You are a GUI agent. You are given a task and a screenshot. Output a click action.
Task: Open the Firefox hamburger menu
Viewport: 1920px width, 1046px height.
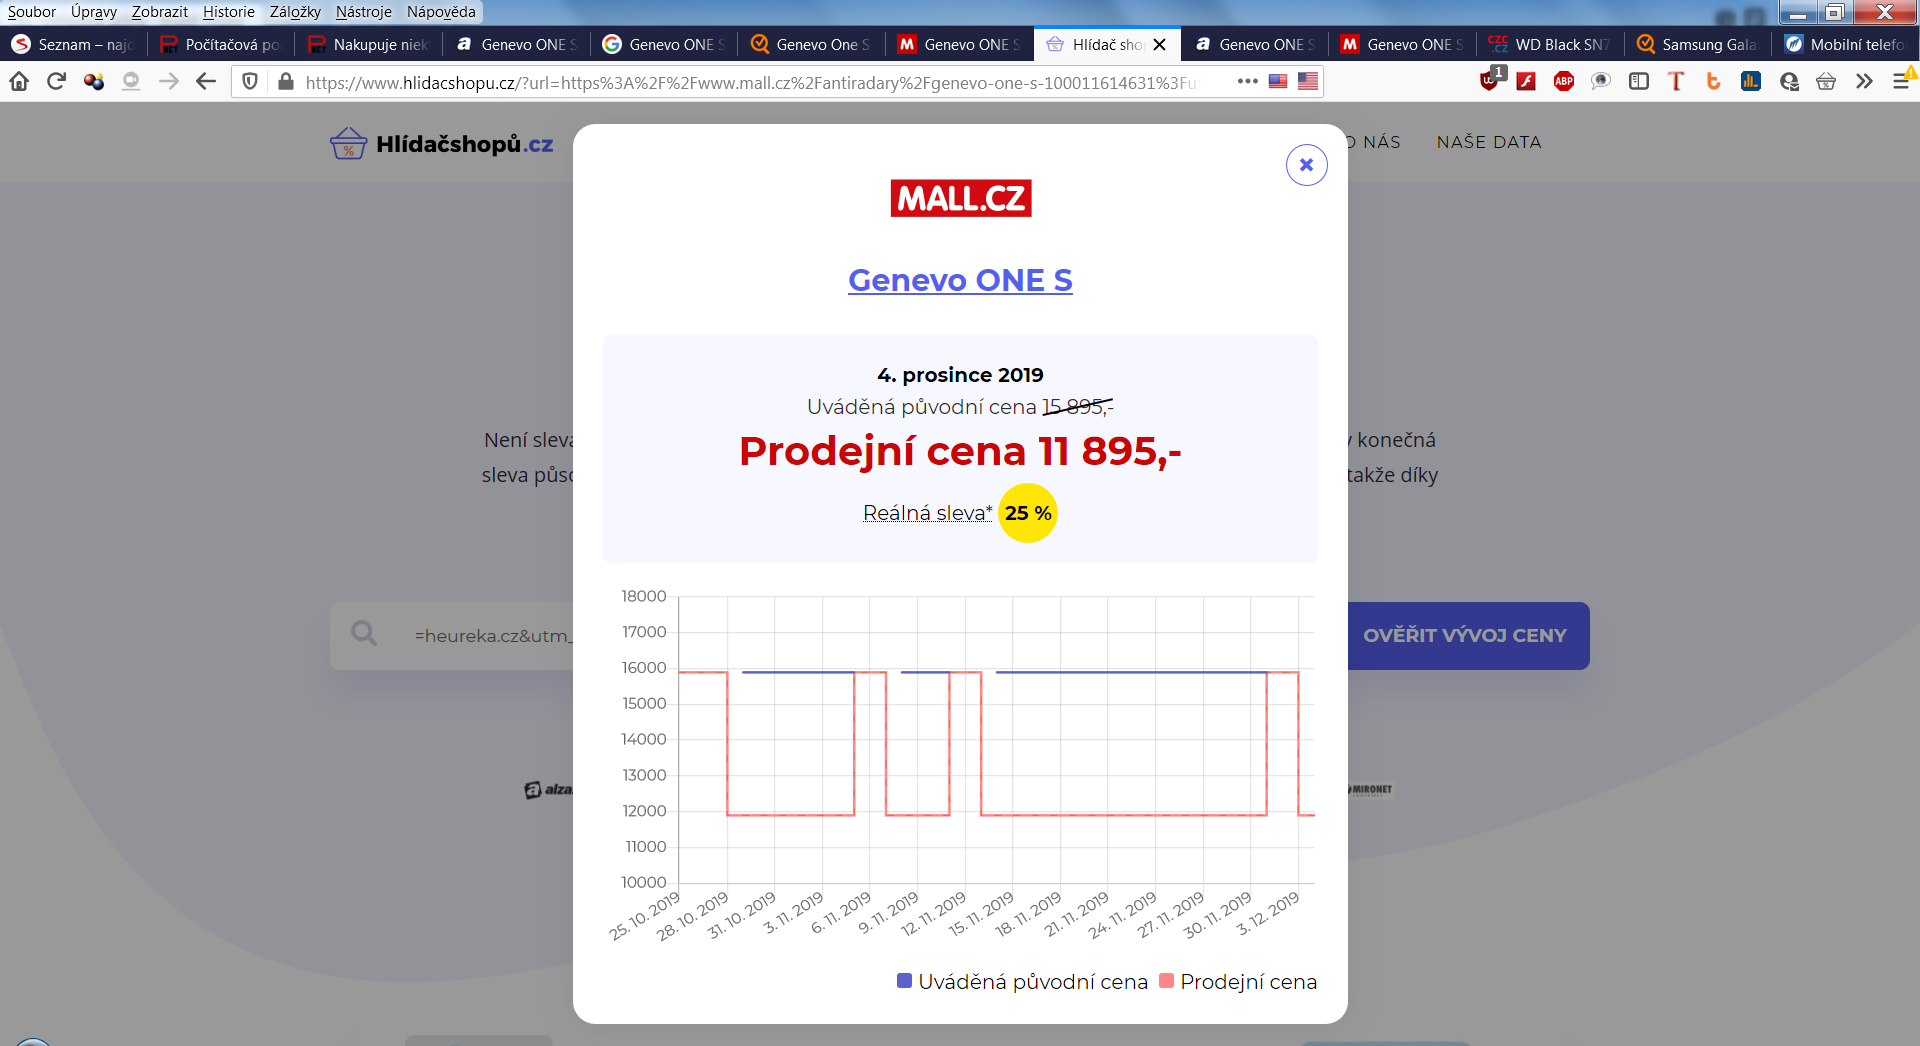[x=1901, y=81]
